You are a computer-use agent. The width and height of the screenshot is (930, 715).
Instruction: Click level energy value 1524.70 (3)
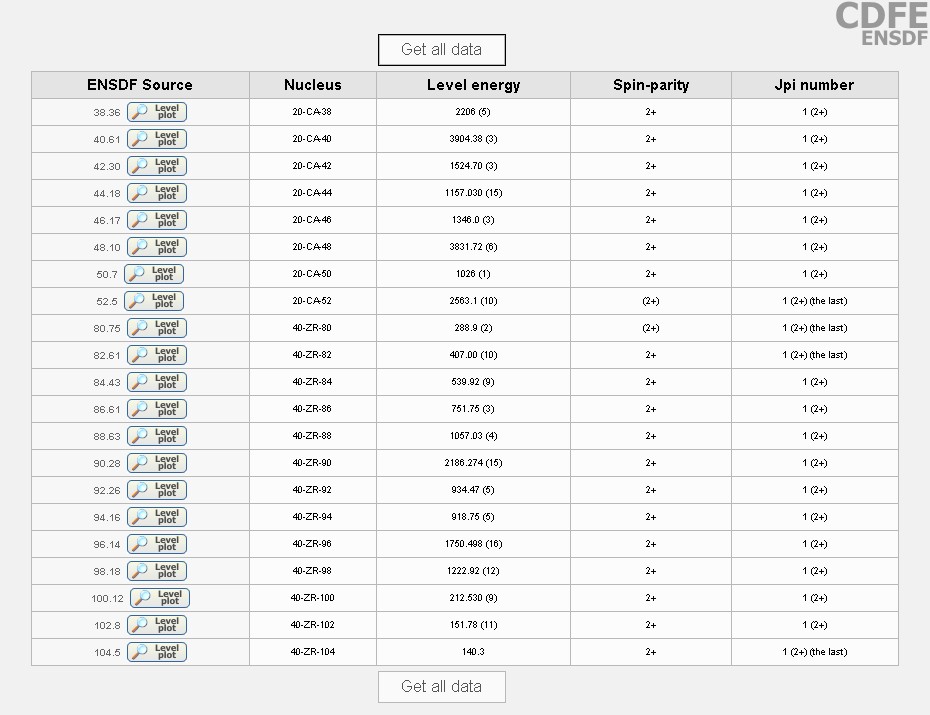473,166
